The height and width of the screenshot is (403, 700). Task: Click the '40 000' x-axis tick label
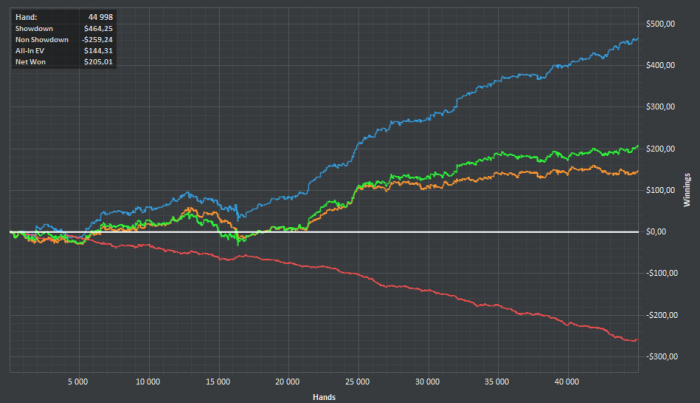point(567,382)
